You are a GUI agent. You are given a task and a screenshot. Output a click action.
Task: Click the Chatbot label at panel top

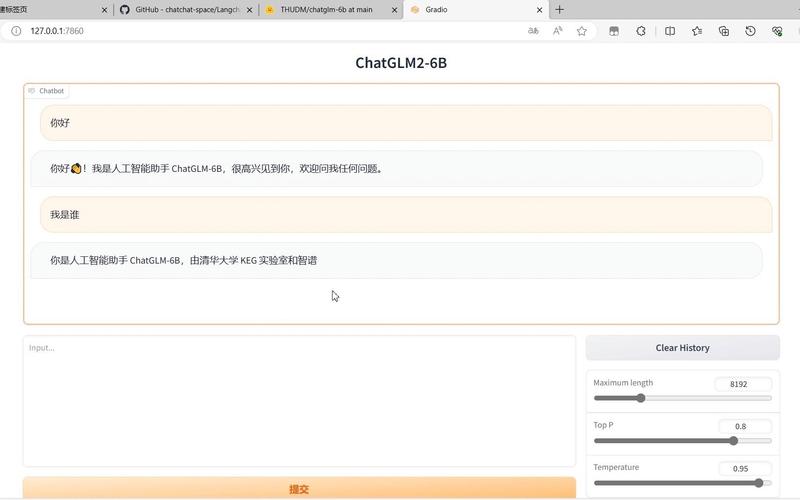(x=47, y=91)
